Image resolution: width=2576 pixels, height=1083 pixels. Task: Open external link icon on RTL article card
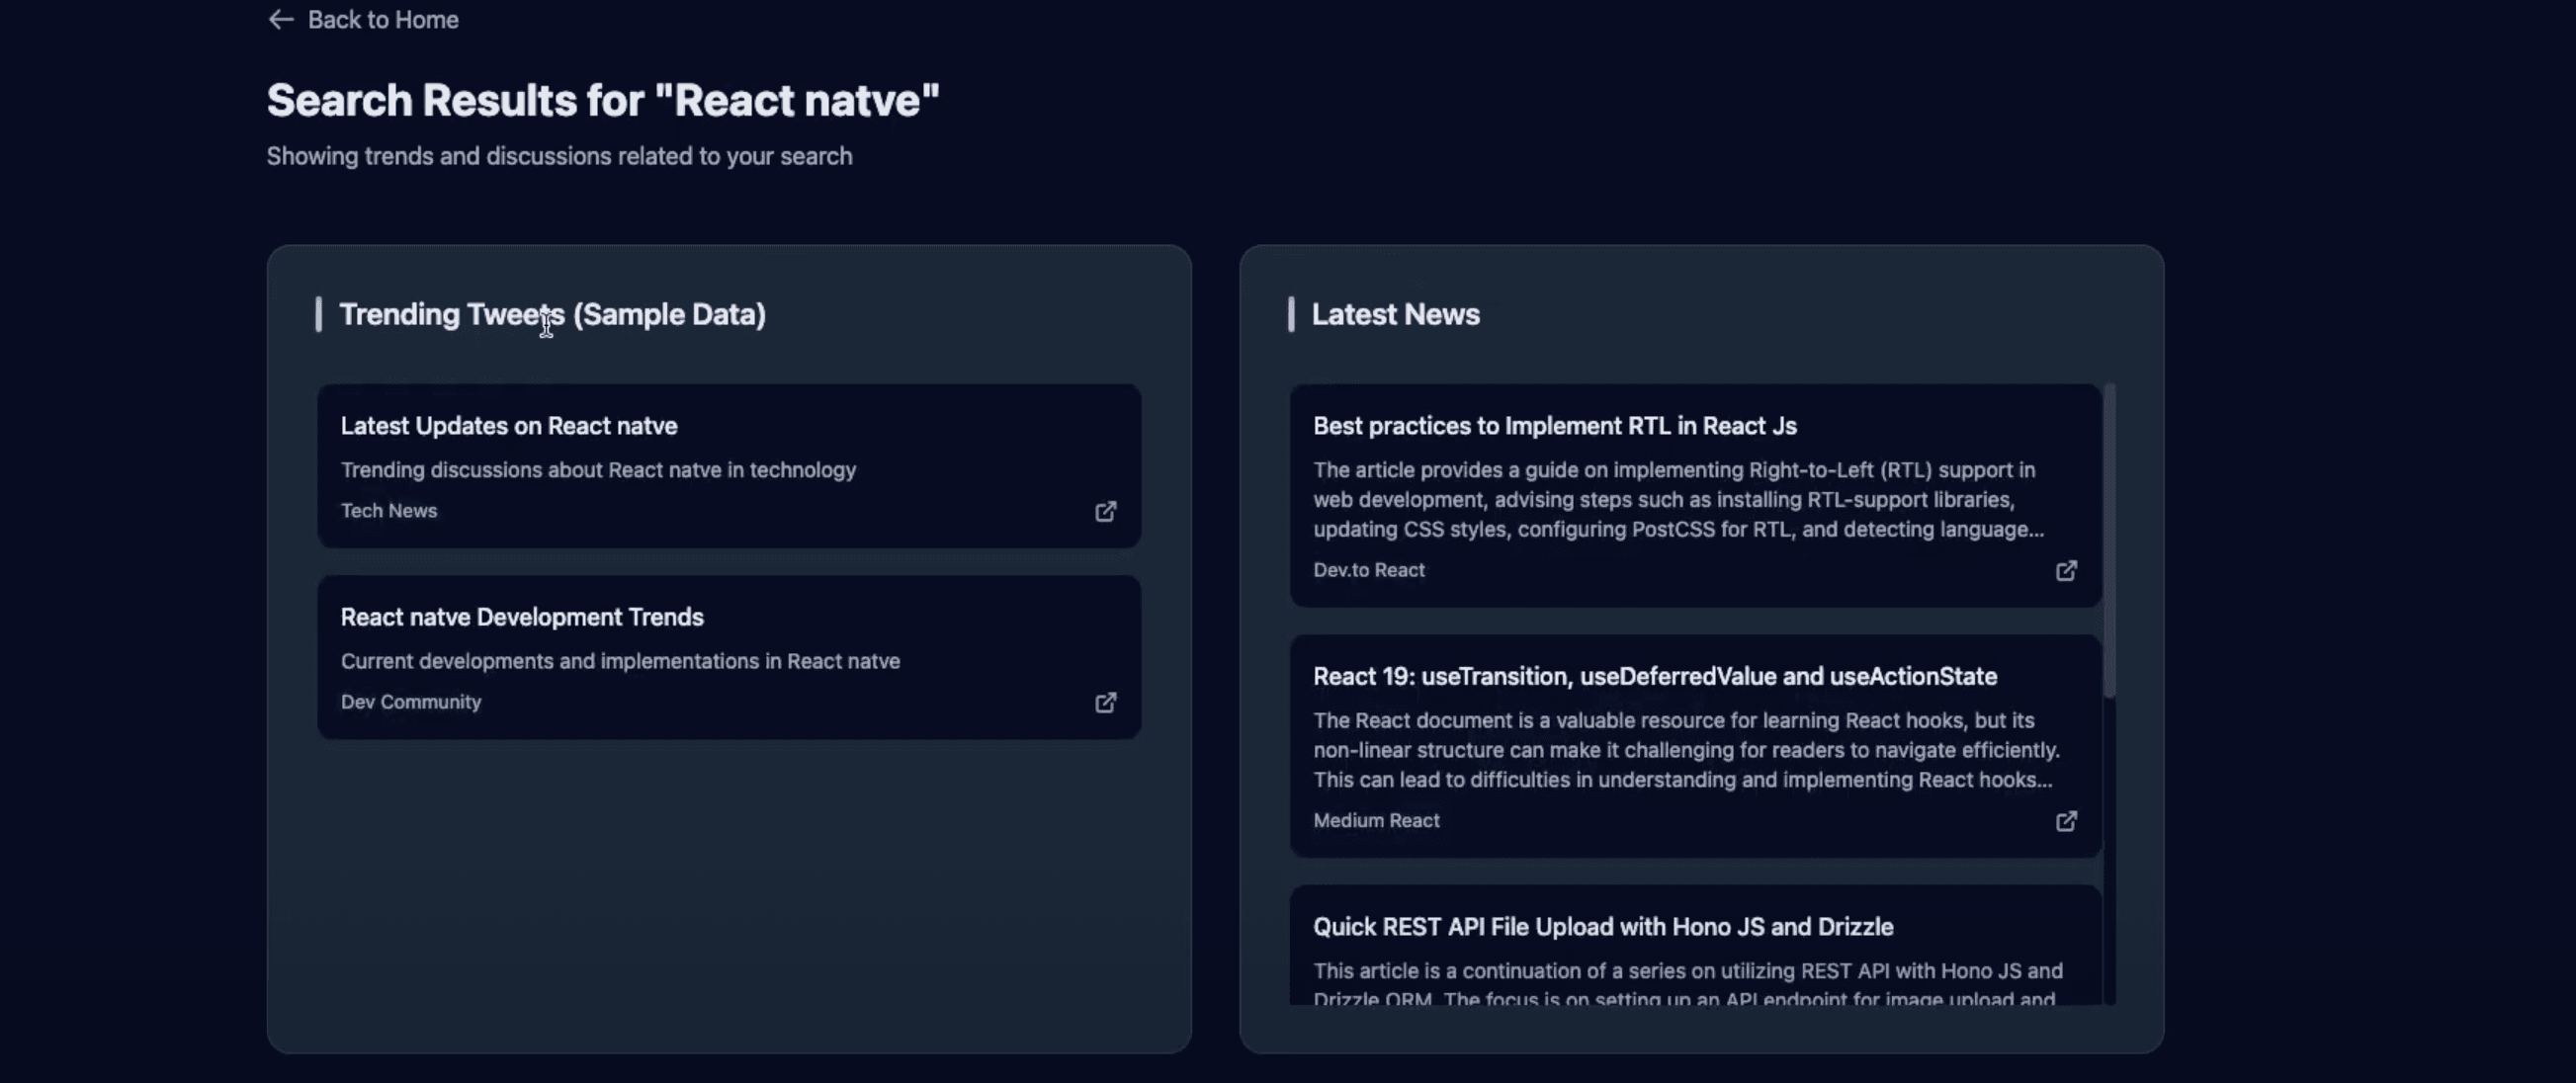pos(2066,570)
